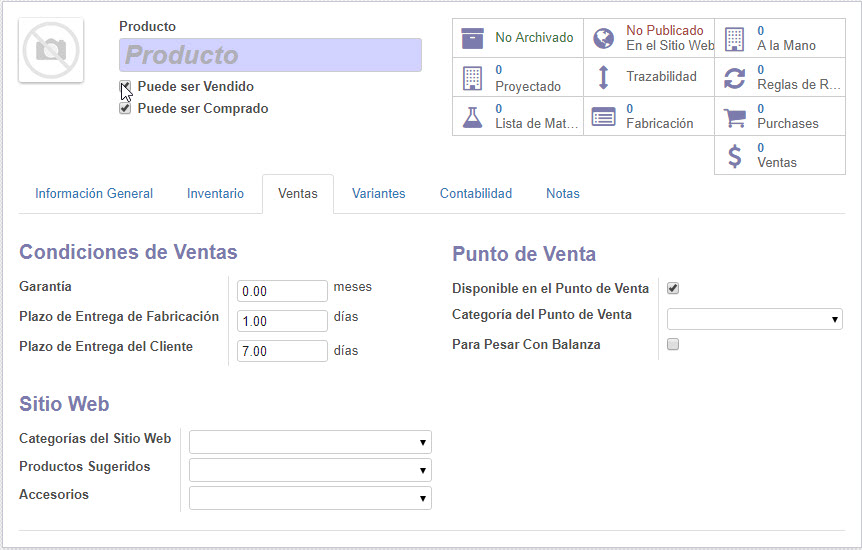Click the globe icon for website publishing
This screenshot has width=862, height=550.
point(603,38)
